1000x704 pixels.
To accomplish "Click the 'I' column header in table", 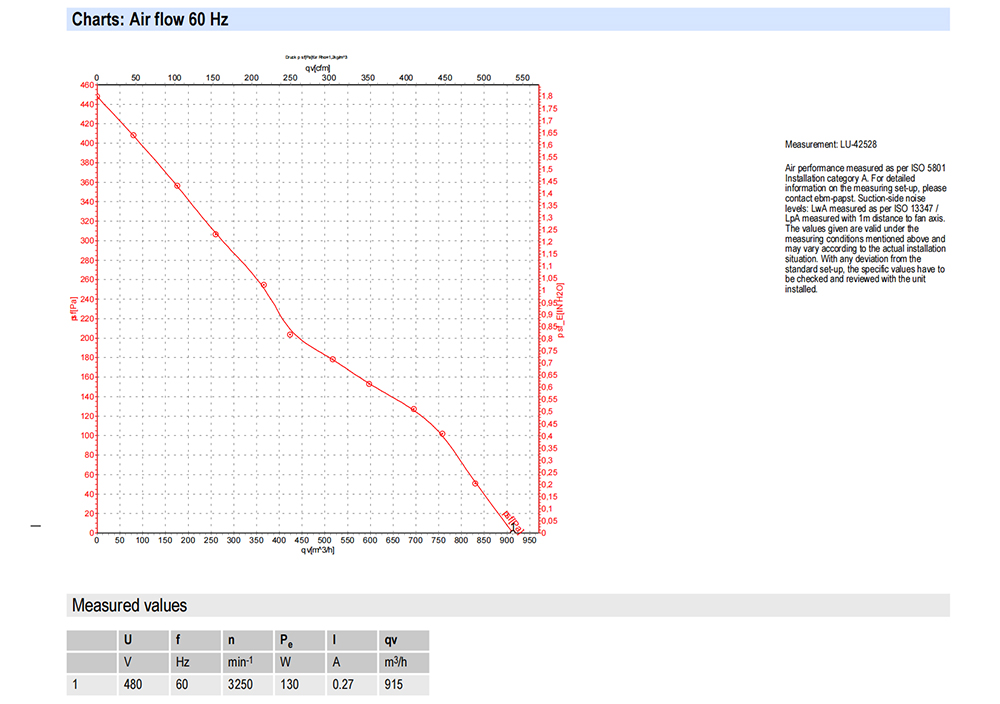I will (x=351, y=640).
